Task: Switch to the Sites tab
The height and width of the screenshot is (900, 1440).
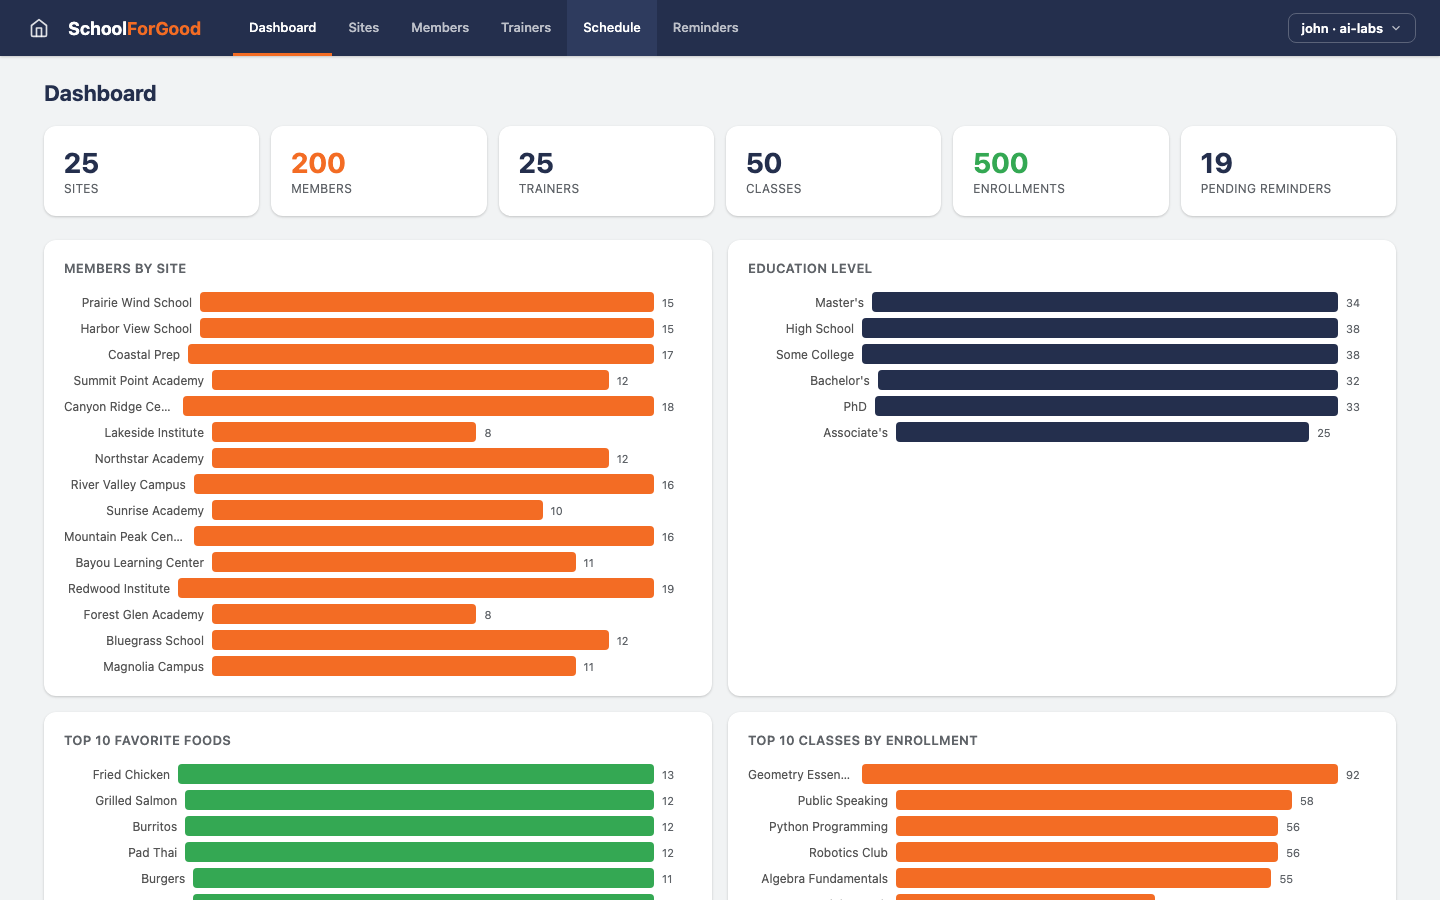Action: point(363,27)
